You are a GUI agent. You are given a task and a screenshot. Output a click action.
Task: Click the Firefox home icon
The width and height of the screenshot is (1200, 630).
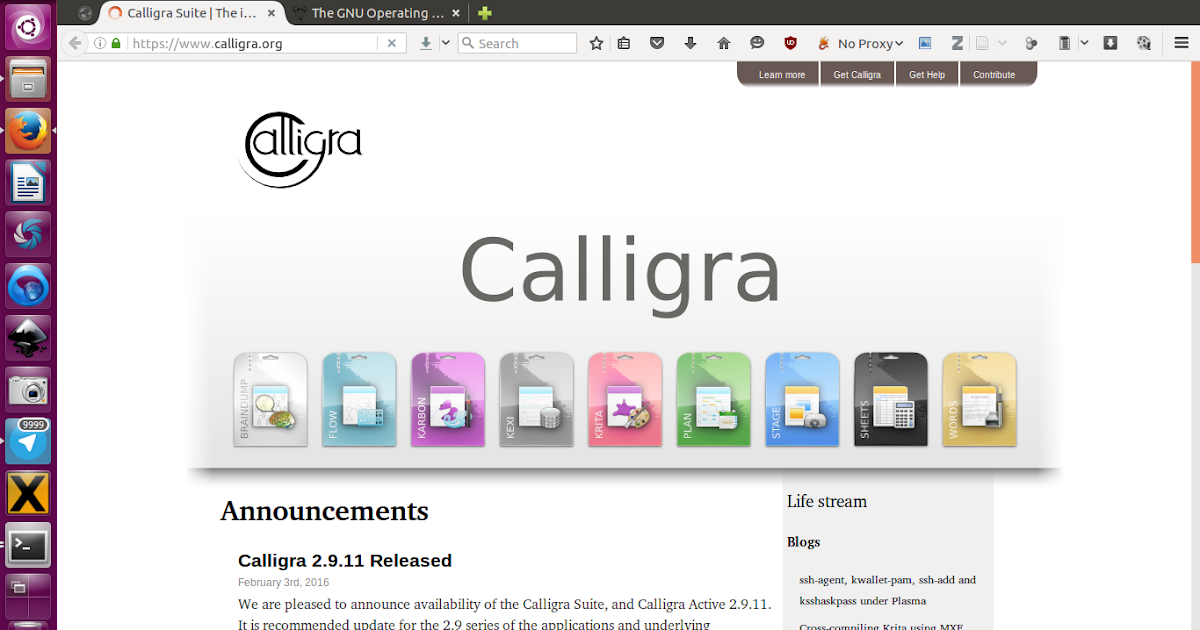[723, 43]
